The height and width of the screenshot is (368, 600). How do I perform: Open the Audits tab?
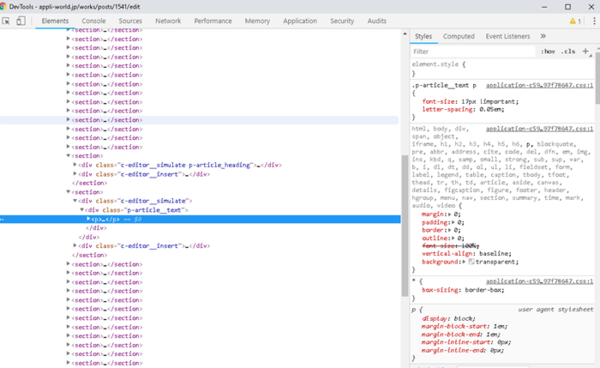point(377,21)
